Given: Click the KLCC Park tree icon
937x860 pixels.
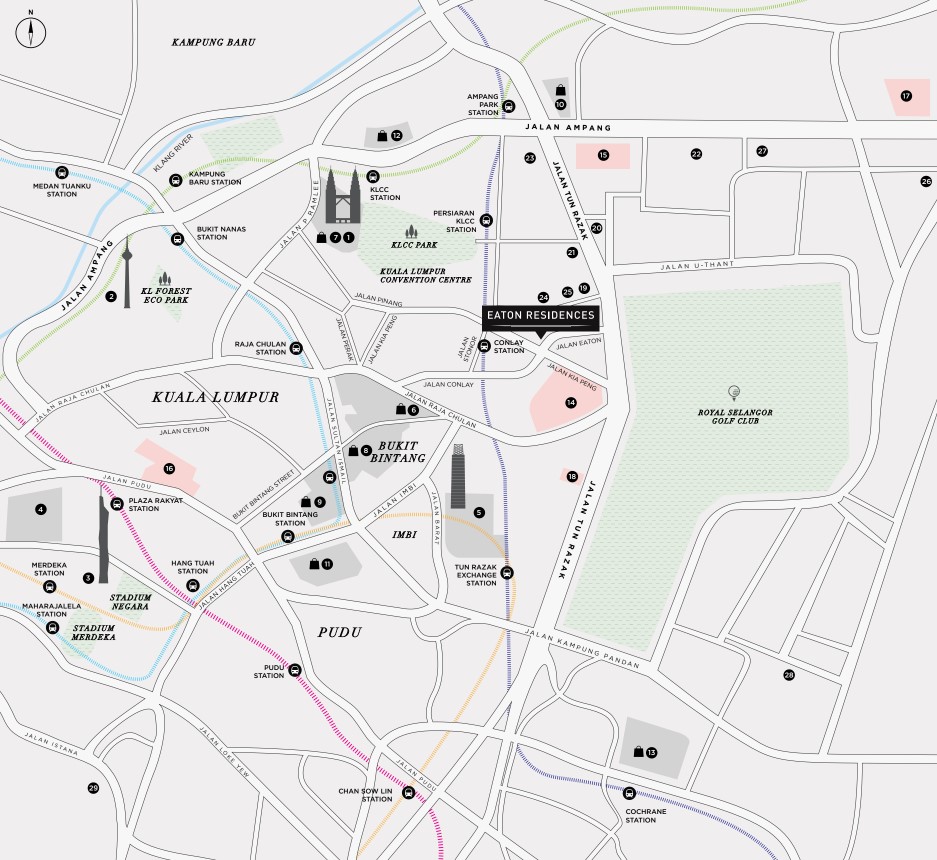Looking at the screenshot, I should [x=411, y=232].
